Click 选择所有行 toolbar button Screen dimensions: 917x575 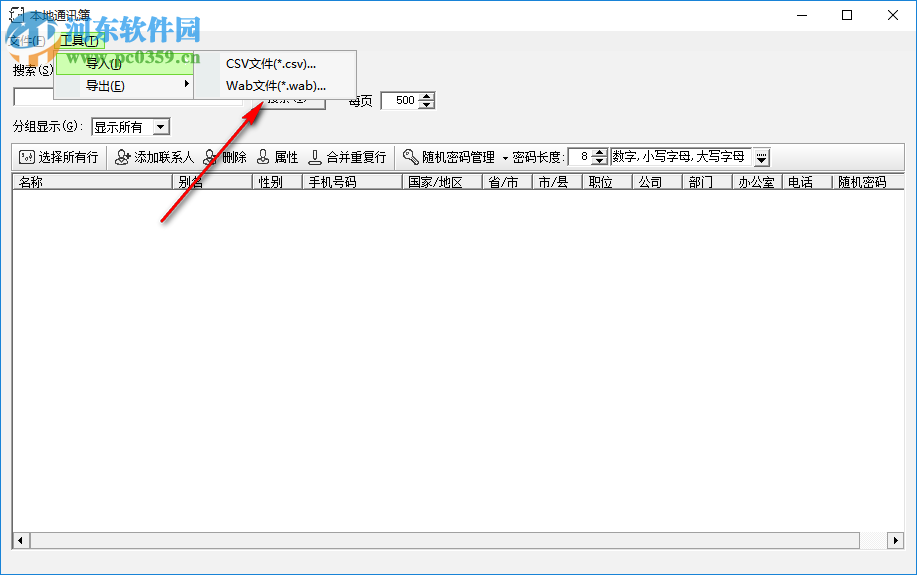(59, 157)
